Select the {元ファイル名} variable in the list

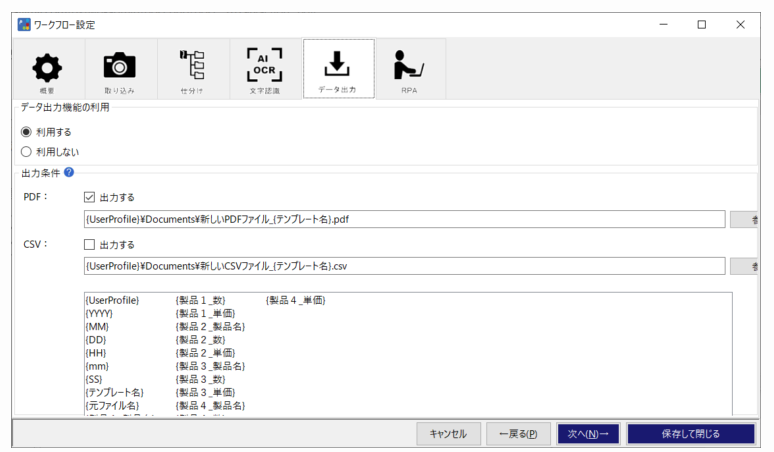pos(112,406)
